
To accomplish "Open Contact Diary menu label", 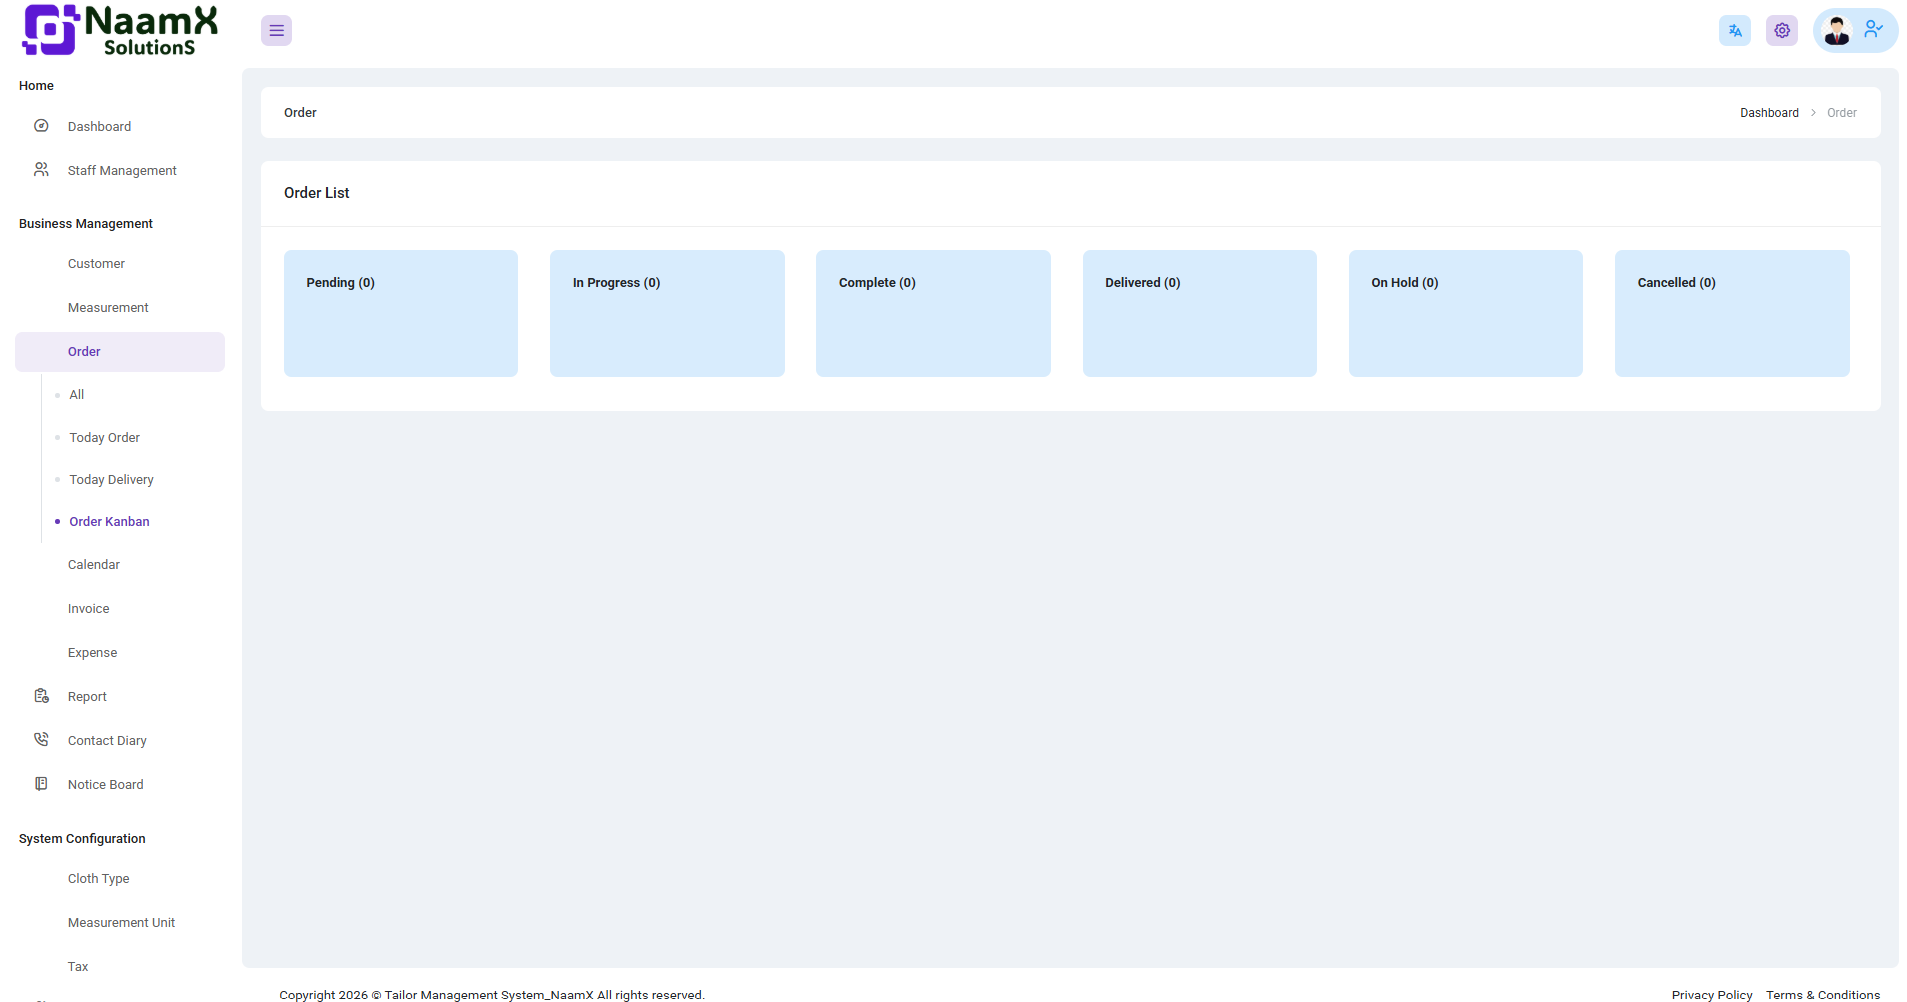I will (107, 741).
